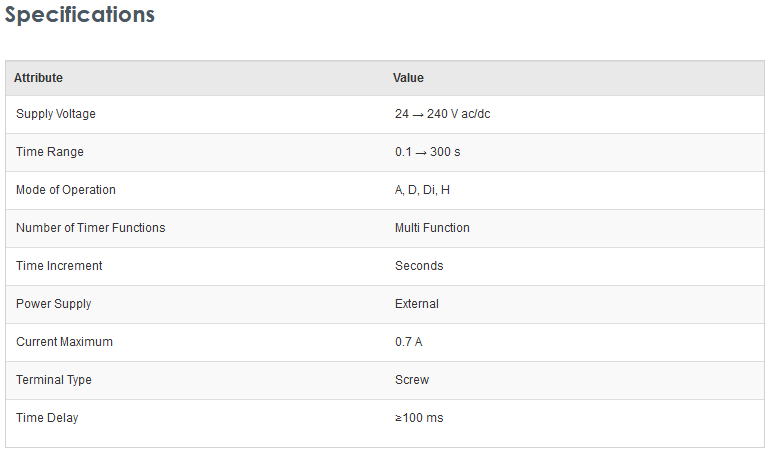Click the Seconds value cell
The width and height of the screenshot is (779, 455).
click(419, 266)
